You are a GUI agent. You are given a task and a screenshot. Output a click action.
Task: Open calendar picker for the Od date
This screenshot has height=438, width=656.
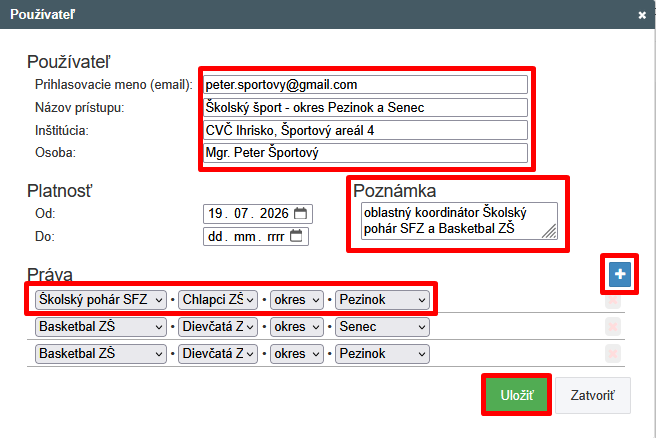click(x=300, y=213)
